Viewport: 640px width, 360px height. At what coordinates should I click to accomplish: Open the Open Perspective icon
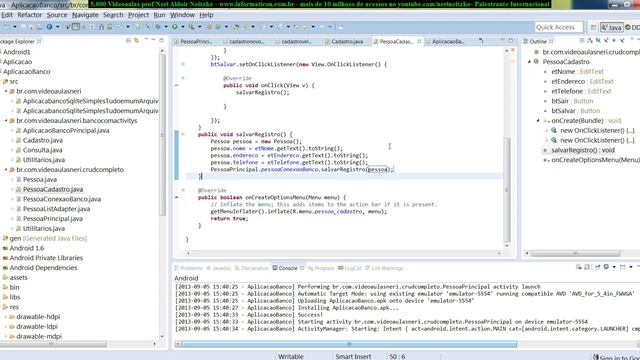[593, 27]
